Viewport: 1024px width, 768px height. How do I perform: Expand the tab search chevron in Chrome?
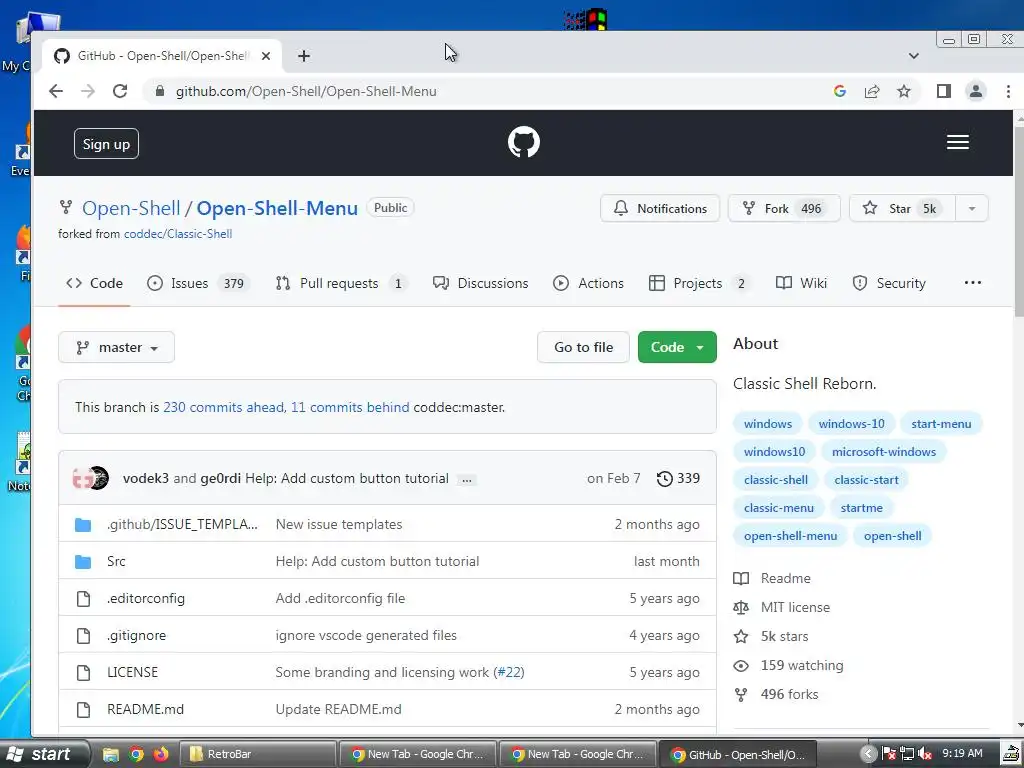pos(914,56)
